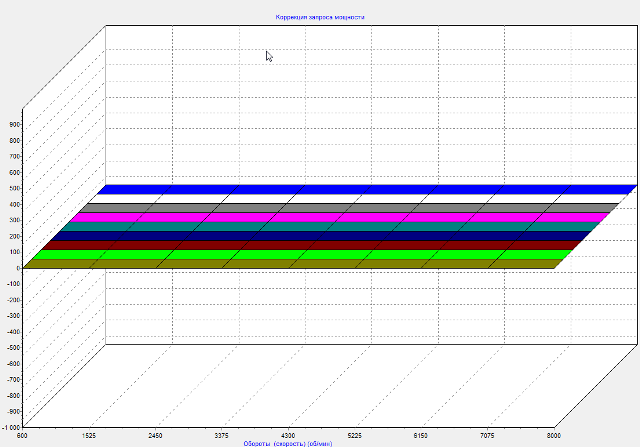The width and height of the screenshot is (640, 447).
Task: Click the chart title "Коррекция запроса мощности"
Action: click(x=320, y=17)
